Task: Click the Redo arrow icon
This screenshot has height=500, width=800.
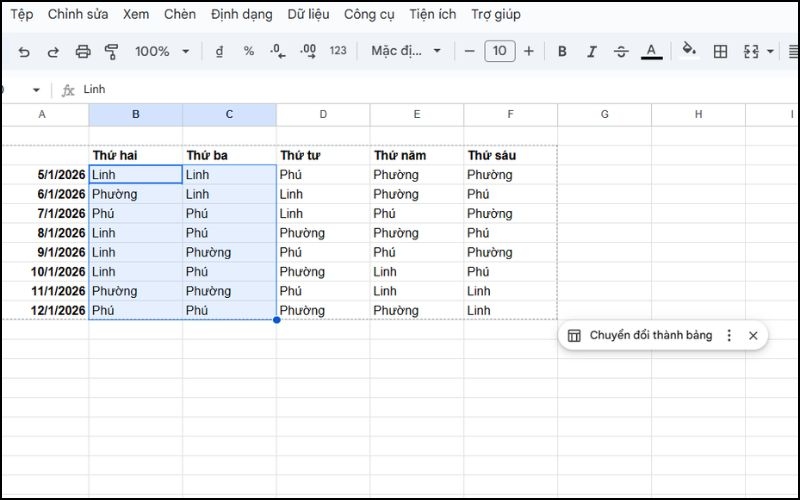Action: pos(53,51)
